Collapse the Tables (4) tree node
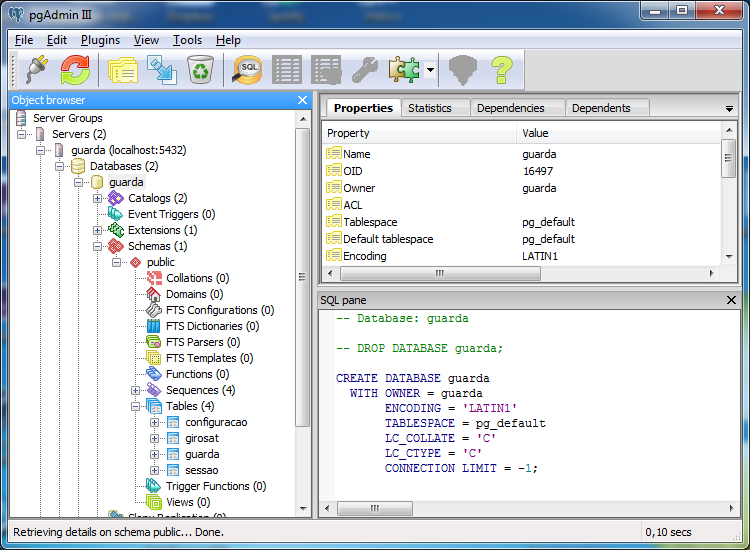 point(135,406)
